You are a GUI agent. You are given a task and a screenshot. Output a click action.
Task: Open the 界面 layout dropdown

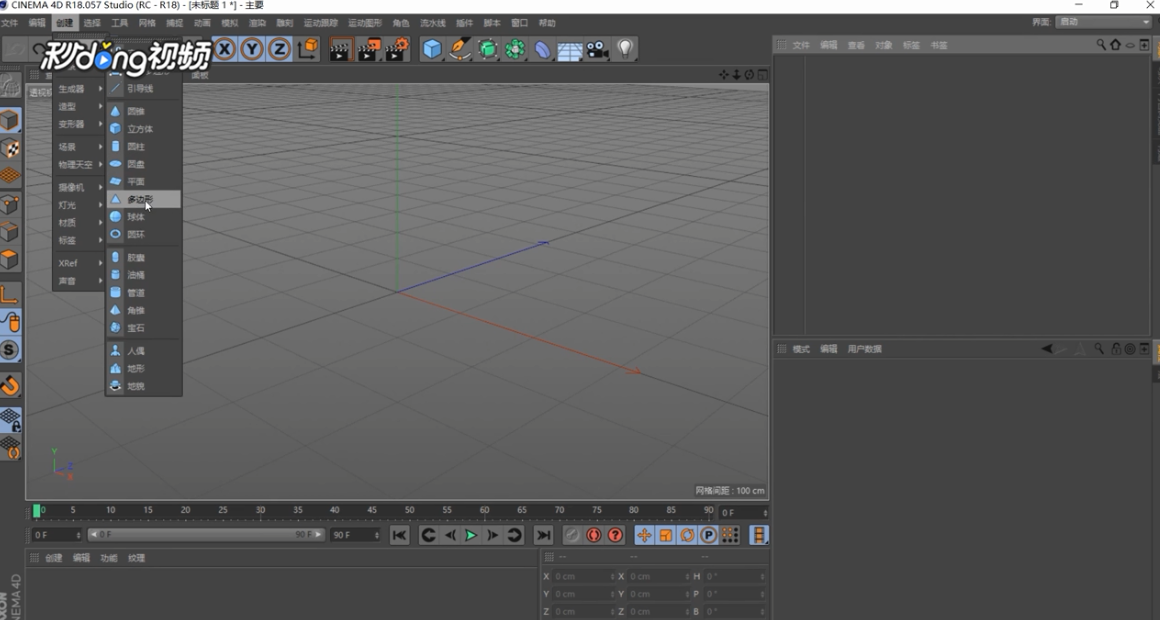(1103, 22)
